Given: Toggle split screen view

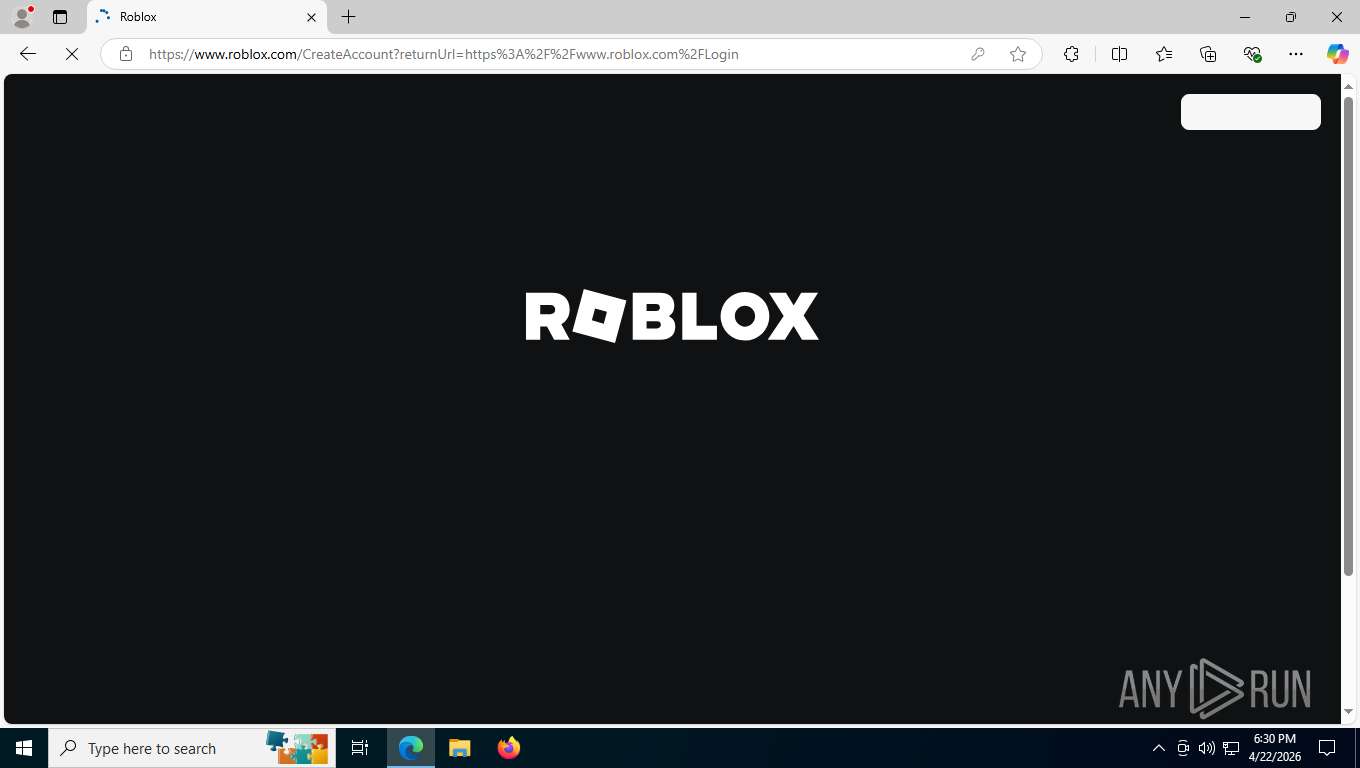Looking at the screenshot, I should tap(1120, 54).
